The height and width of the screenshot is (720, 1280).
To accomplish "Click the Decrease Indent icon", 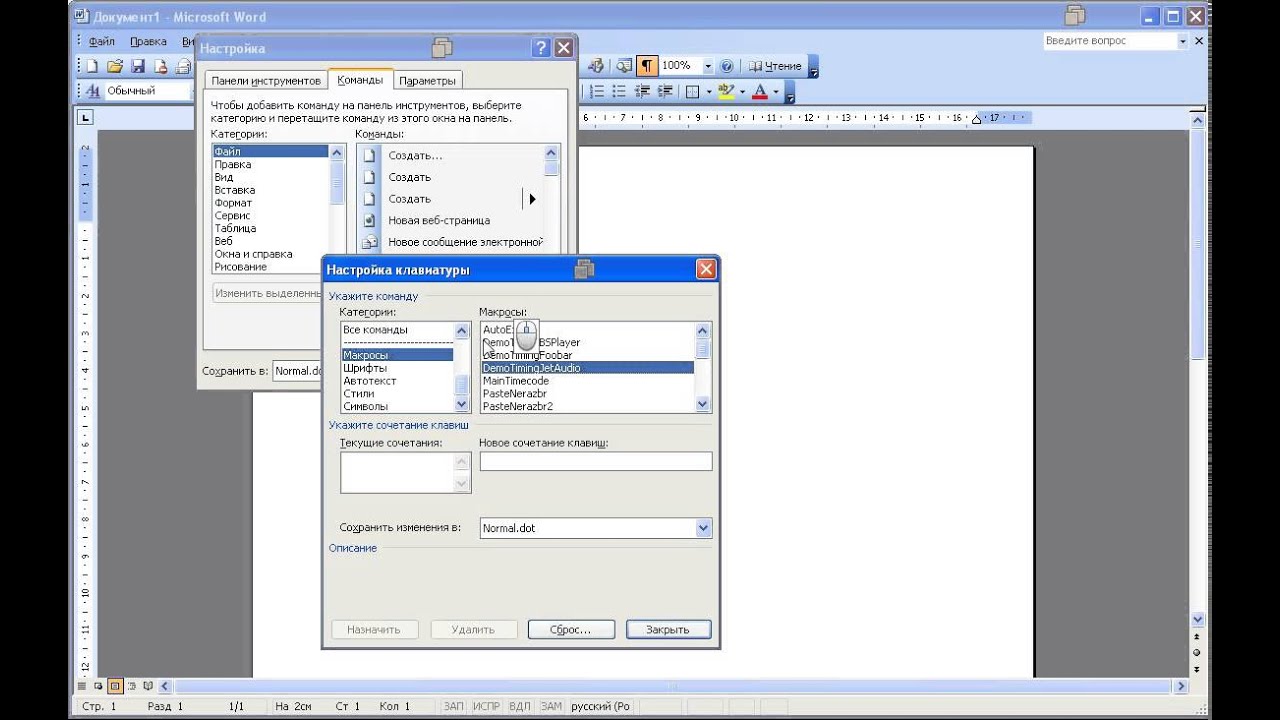I will 641,91.
